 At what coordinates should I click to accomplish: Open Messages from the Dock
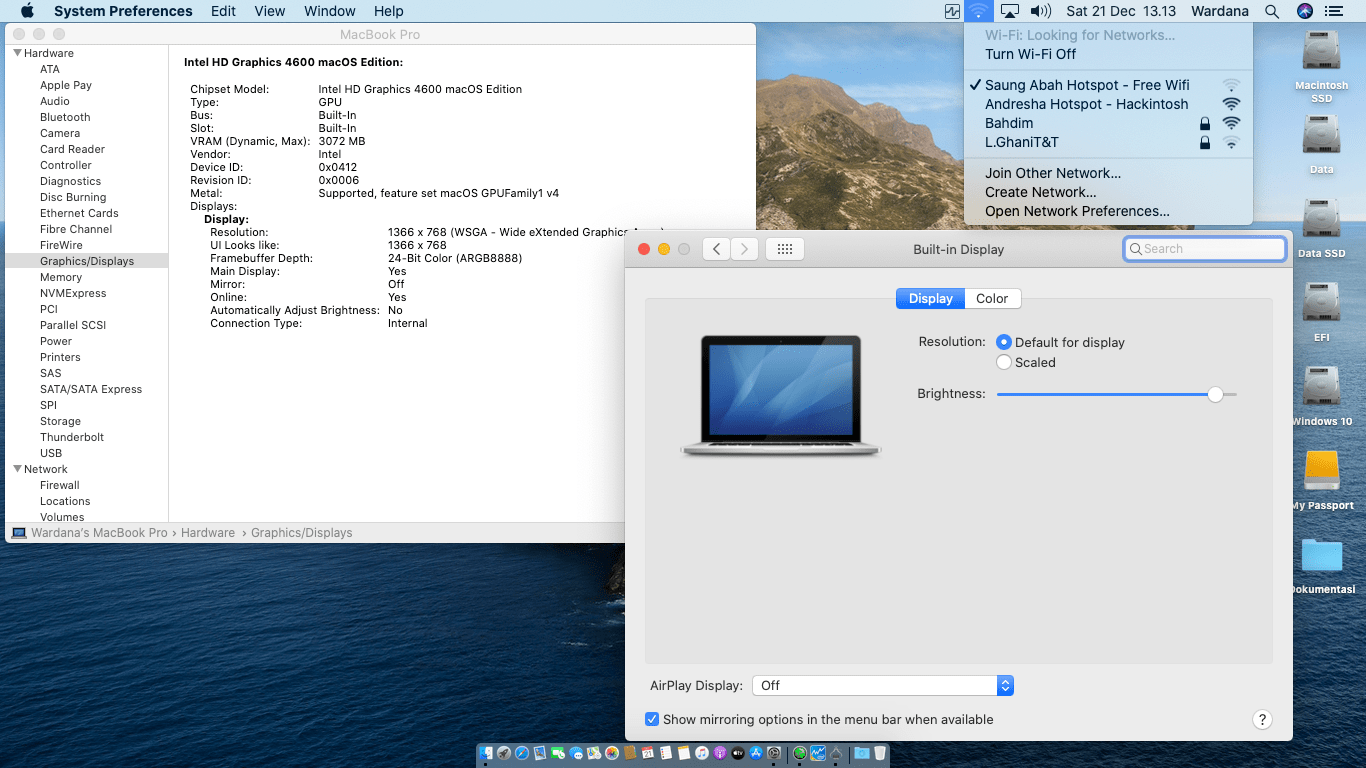pos(576,753)
